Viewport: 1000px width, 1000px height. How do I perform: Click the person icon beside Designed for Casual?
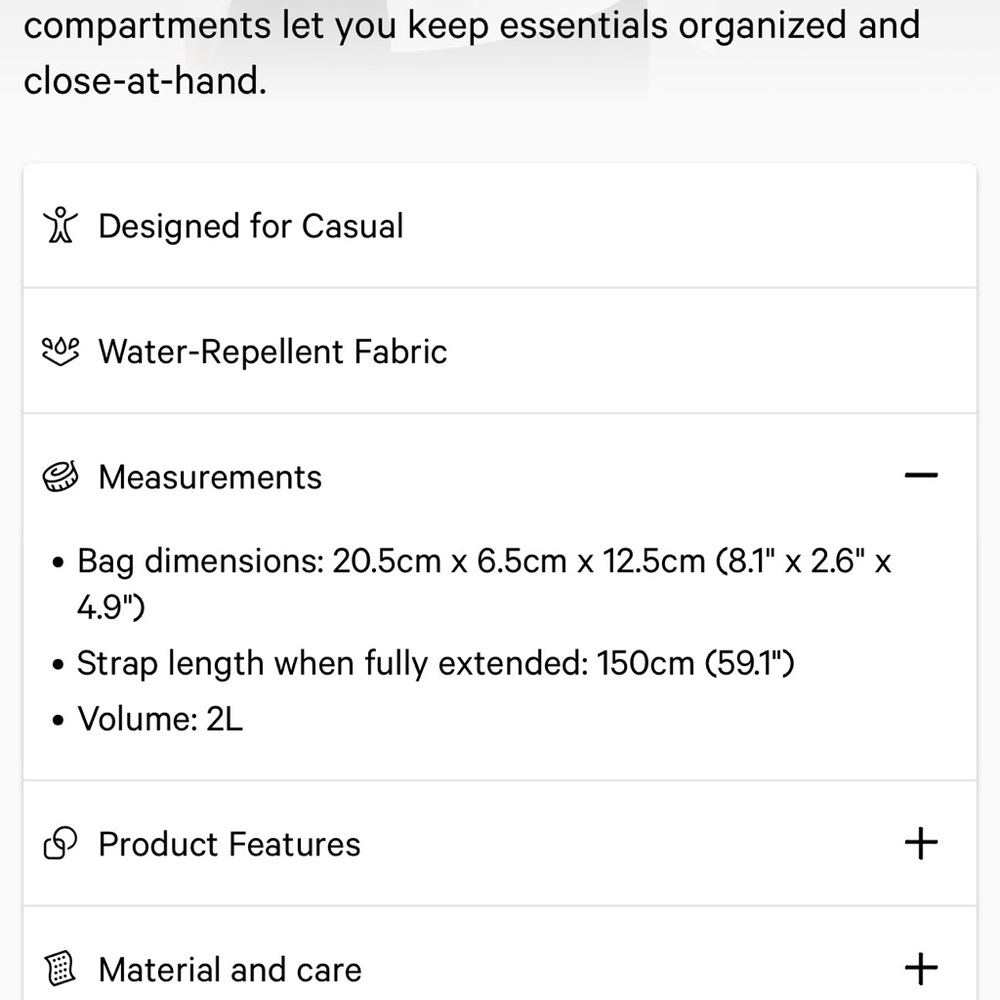[60, 226]
